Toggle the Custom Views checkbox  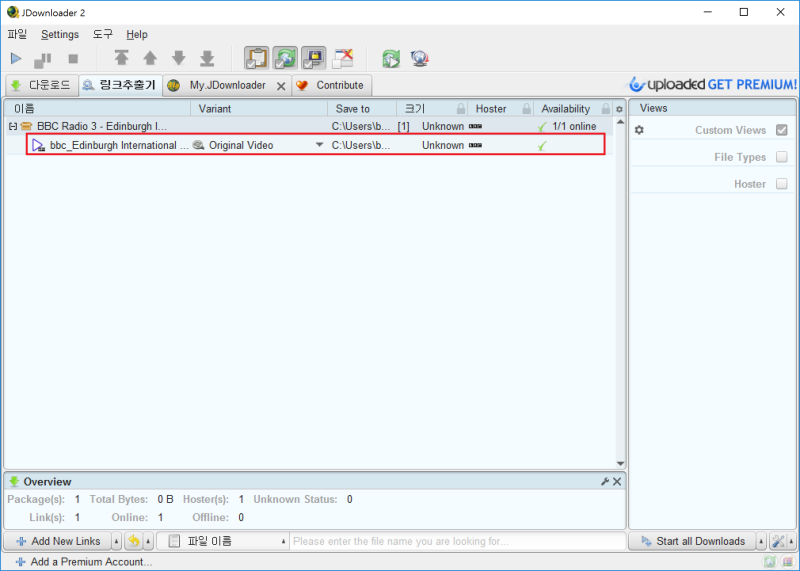pyautogui.click(x=781, y=130)
